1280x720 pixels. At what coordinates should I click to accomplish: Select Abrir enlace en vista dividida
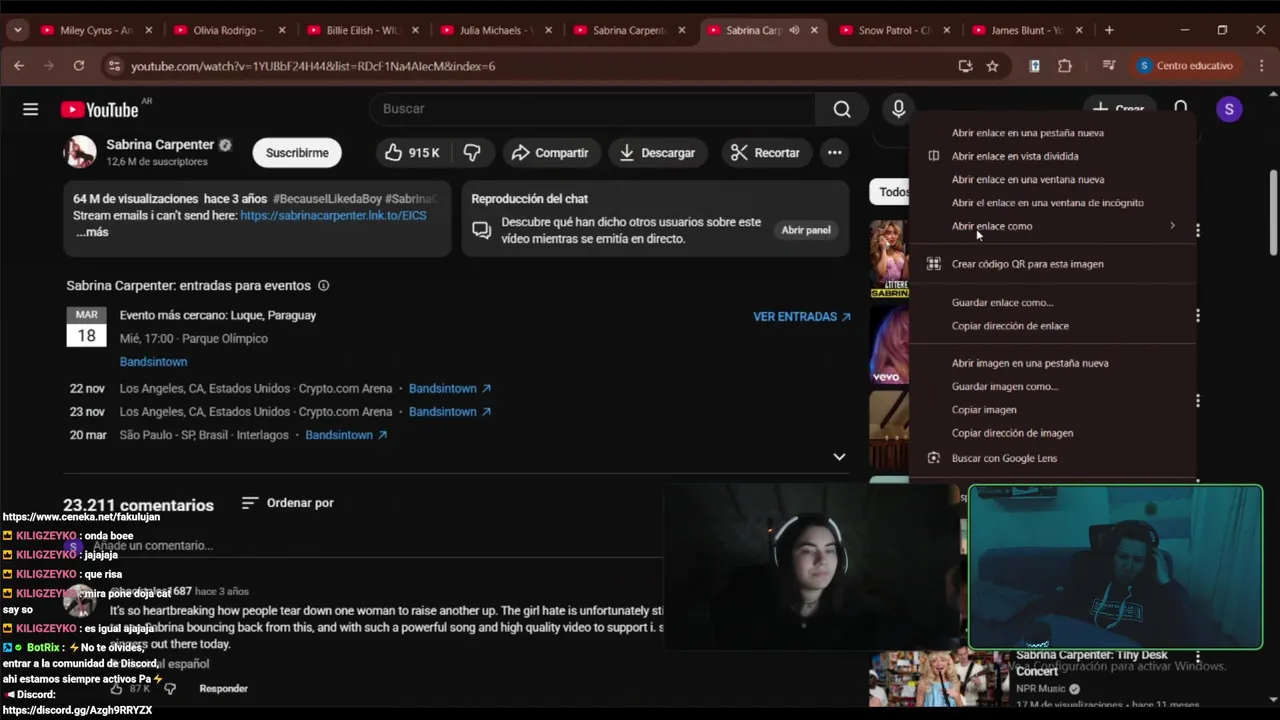[x=1052, y=156]
